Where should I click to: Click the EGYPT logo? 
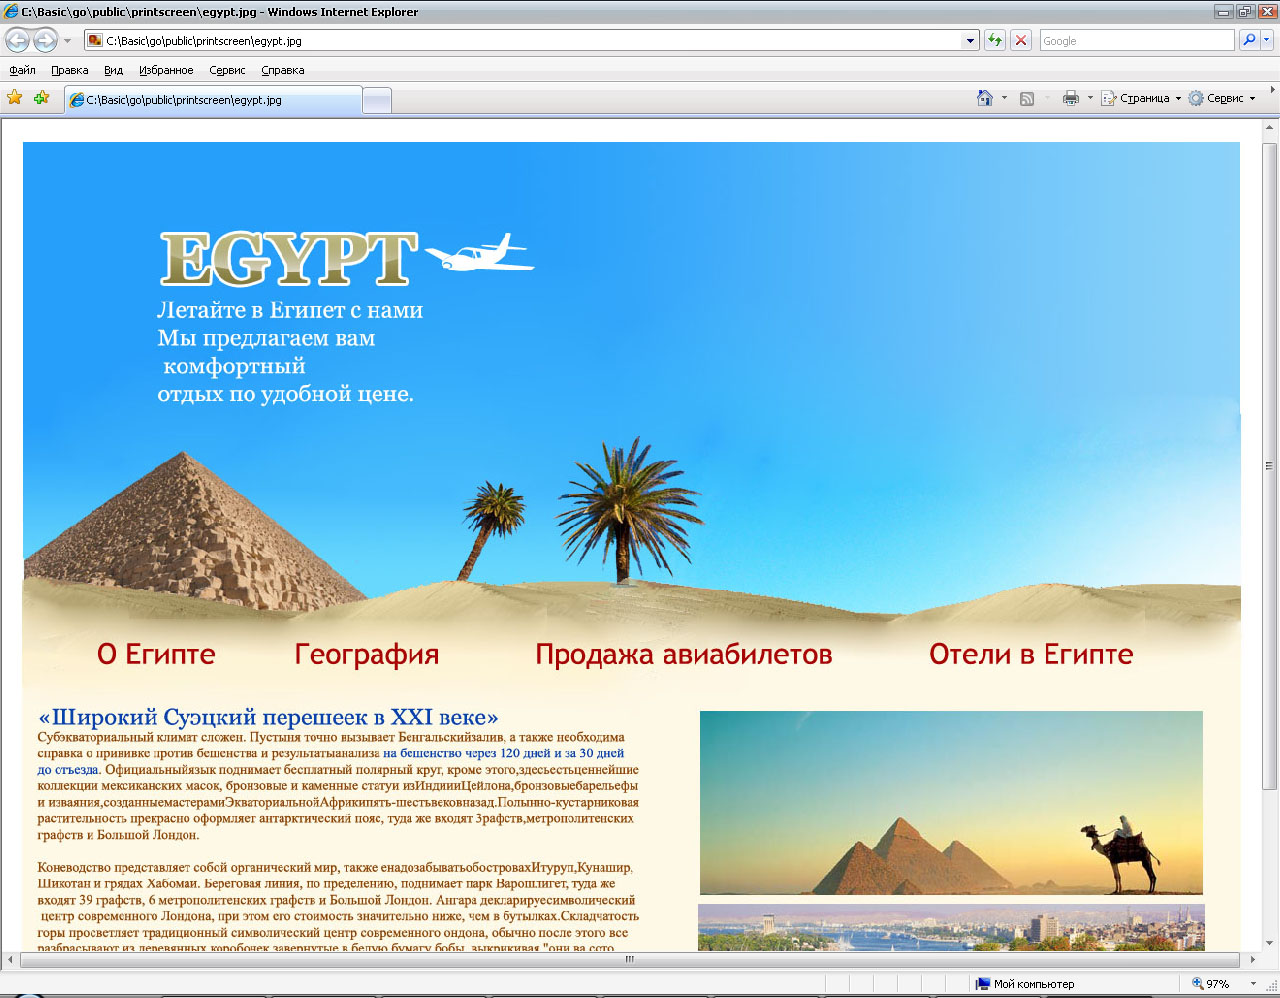tap(288, 259)
